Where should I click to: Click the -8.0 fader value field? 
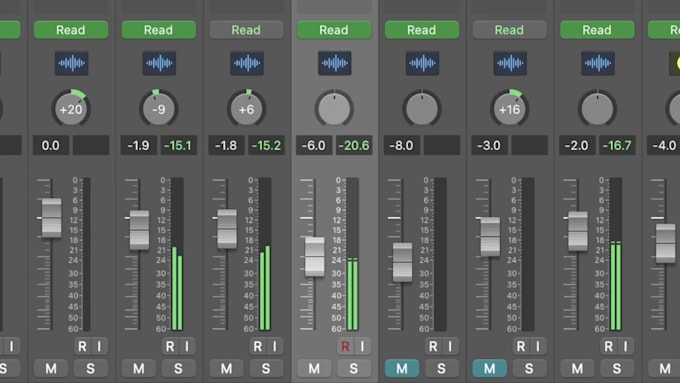click(402, 145)
